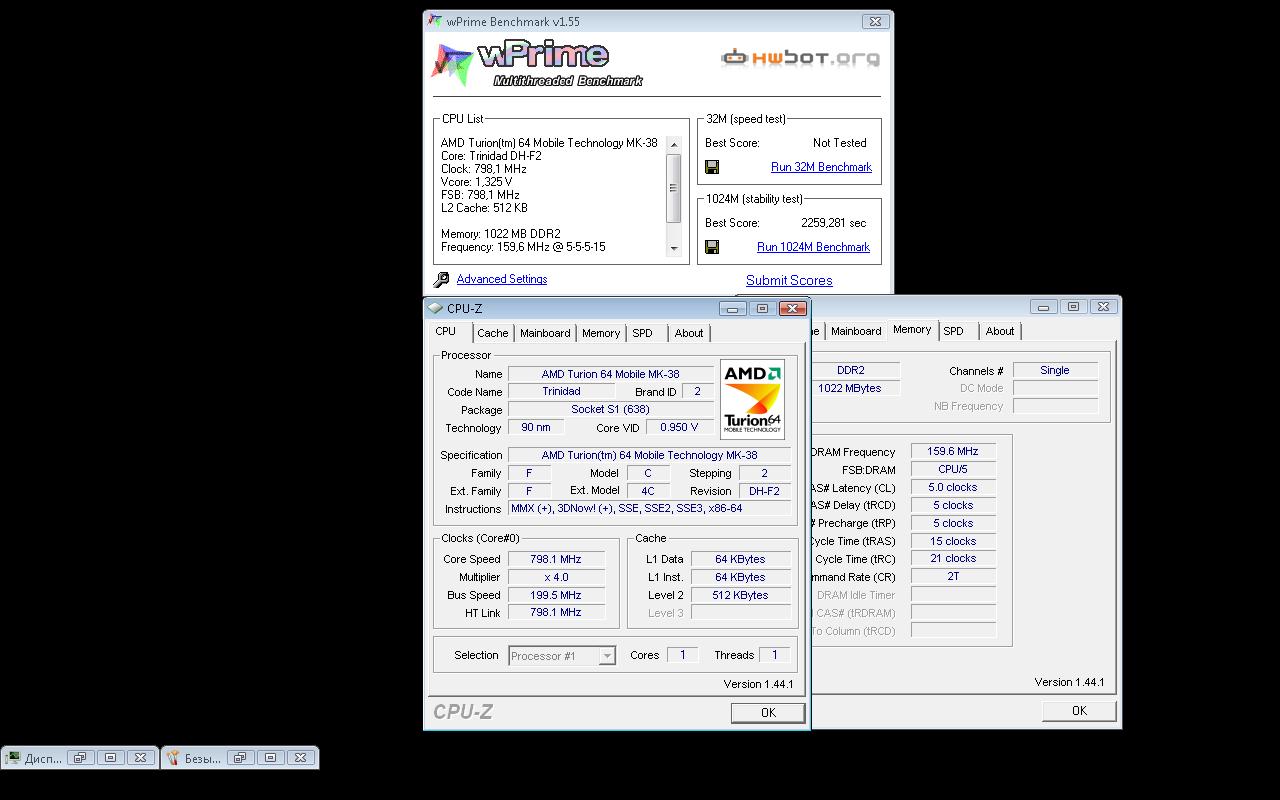Click the Code Name field Trinidad
The image size is (1280, 800).
561,391
